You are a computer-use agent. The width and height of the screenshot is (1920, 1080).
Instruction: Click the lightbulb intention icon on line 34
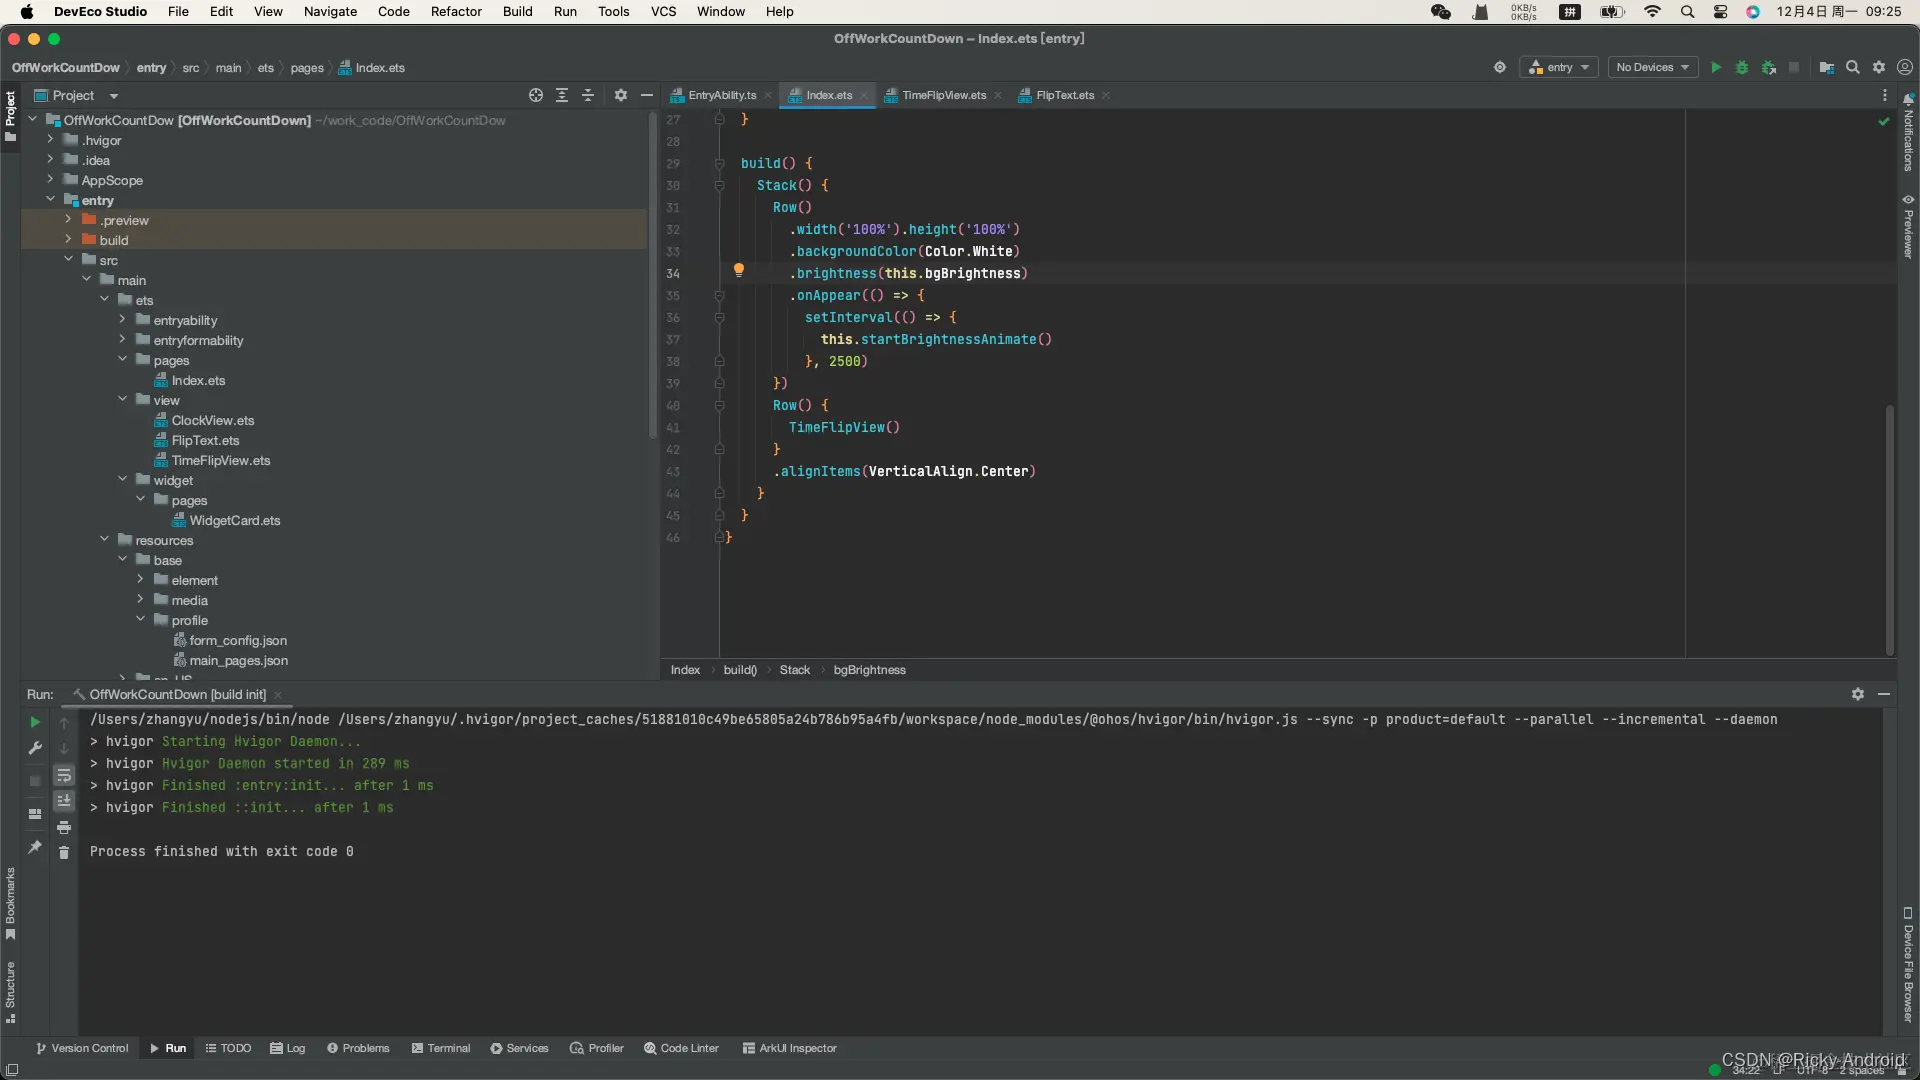pyautogui.click(x=739, y=270)
